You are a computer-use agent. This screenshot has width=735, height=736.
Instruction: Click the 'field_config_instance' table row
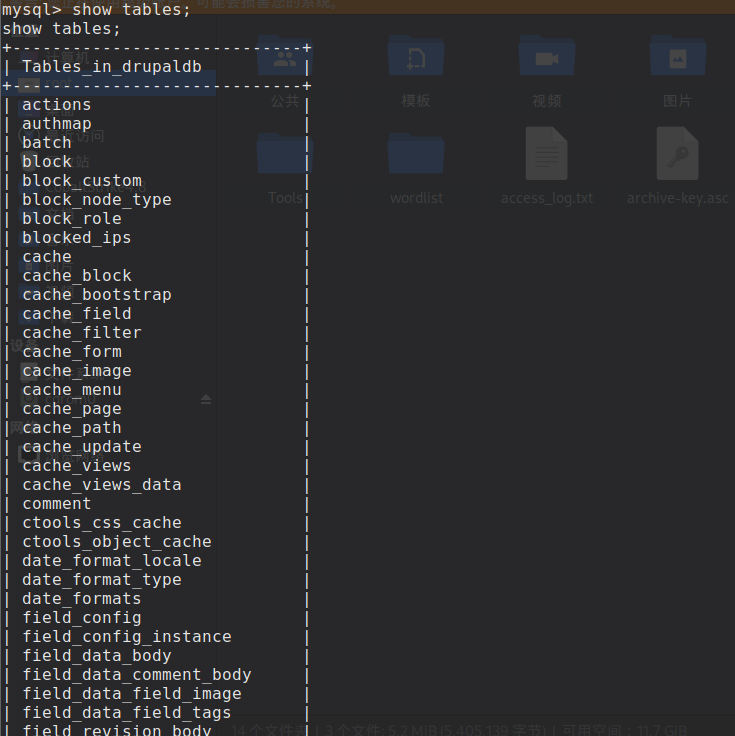(x=156, y=637)
